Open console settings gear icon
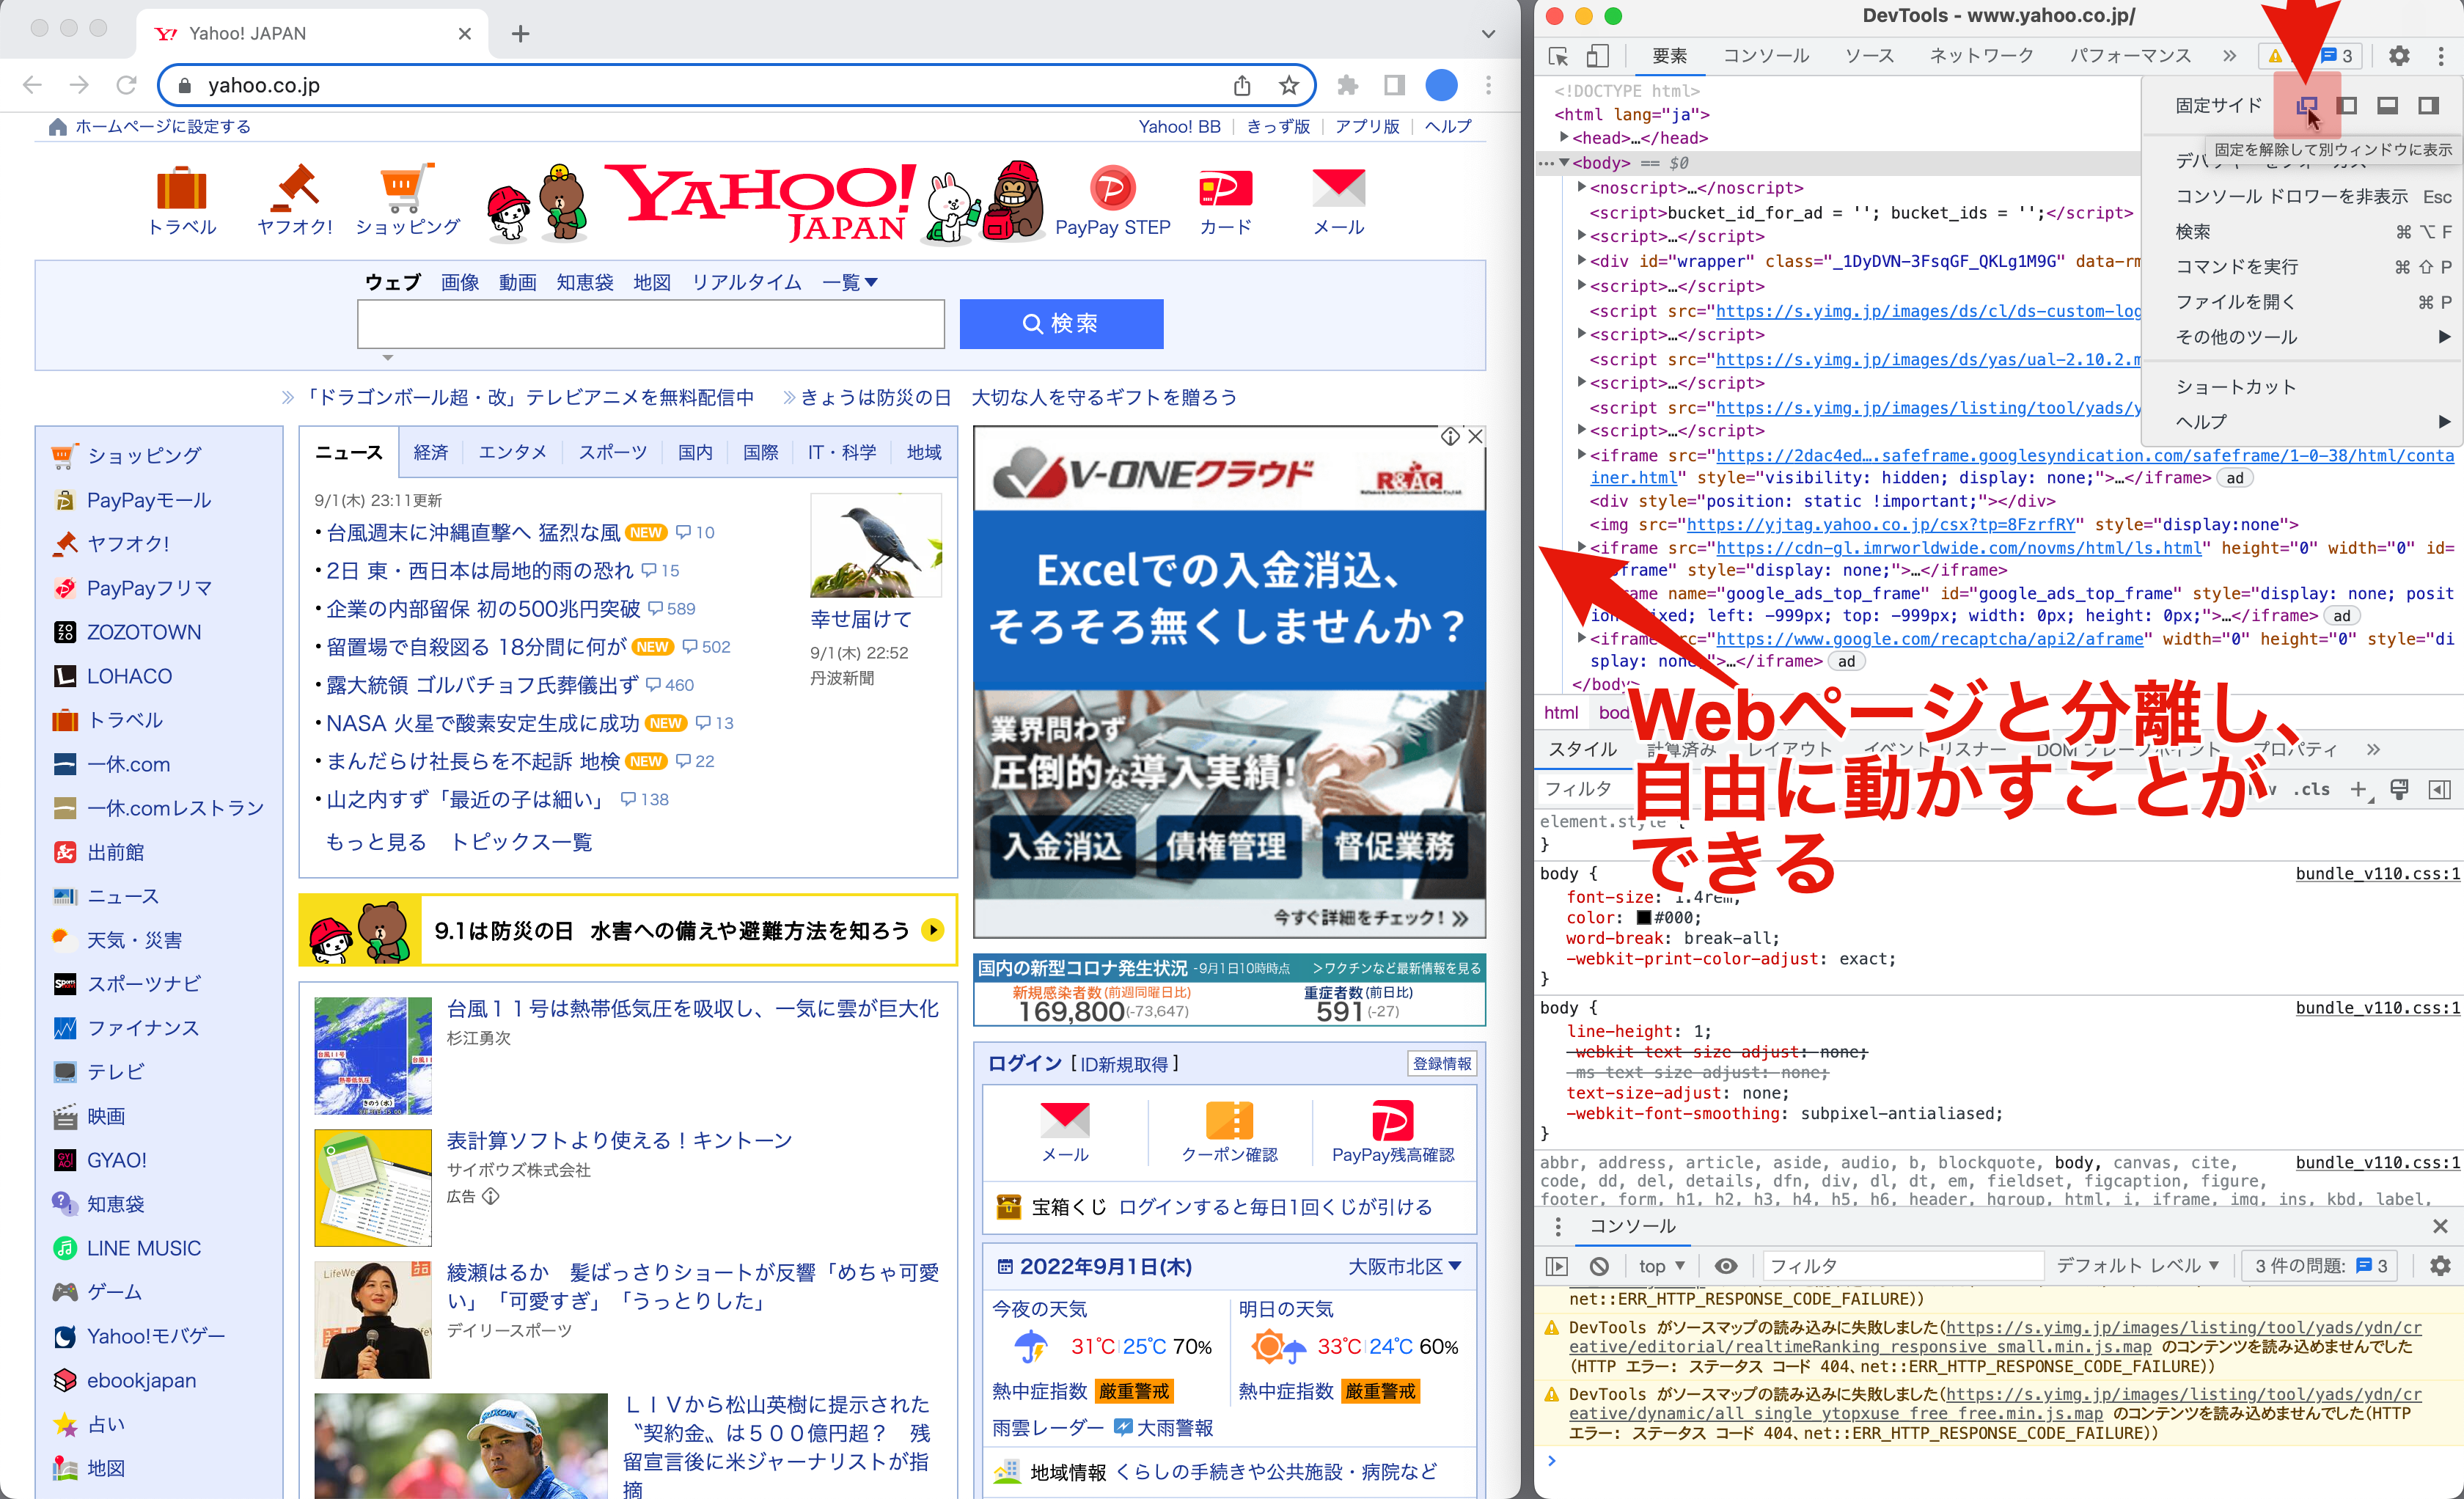Screen dimensions: 2464x1499 [2440, 1266]
